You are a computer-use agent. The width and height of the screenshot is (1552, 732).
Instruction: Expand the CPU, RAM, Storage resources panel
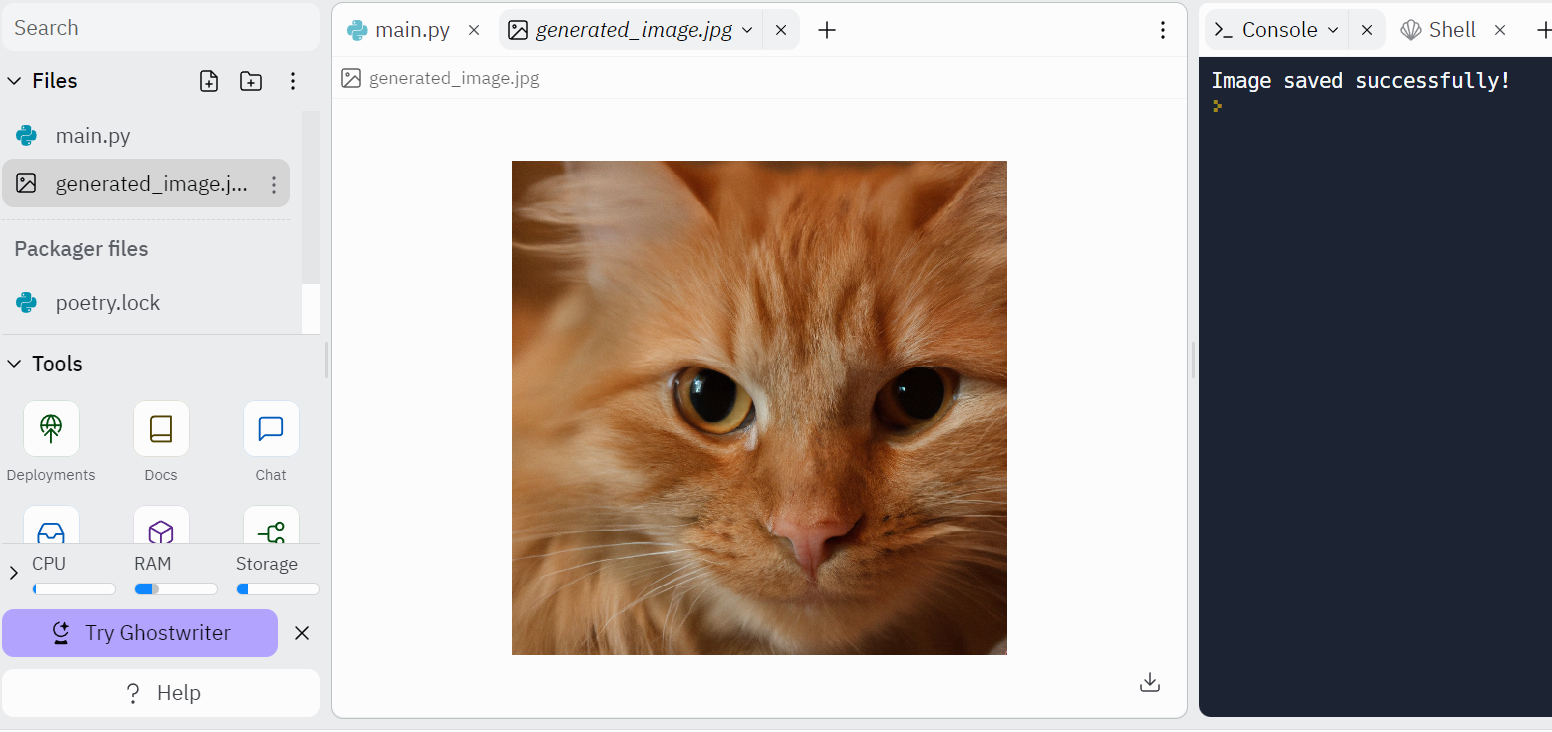click(x=14, y=573)
